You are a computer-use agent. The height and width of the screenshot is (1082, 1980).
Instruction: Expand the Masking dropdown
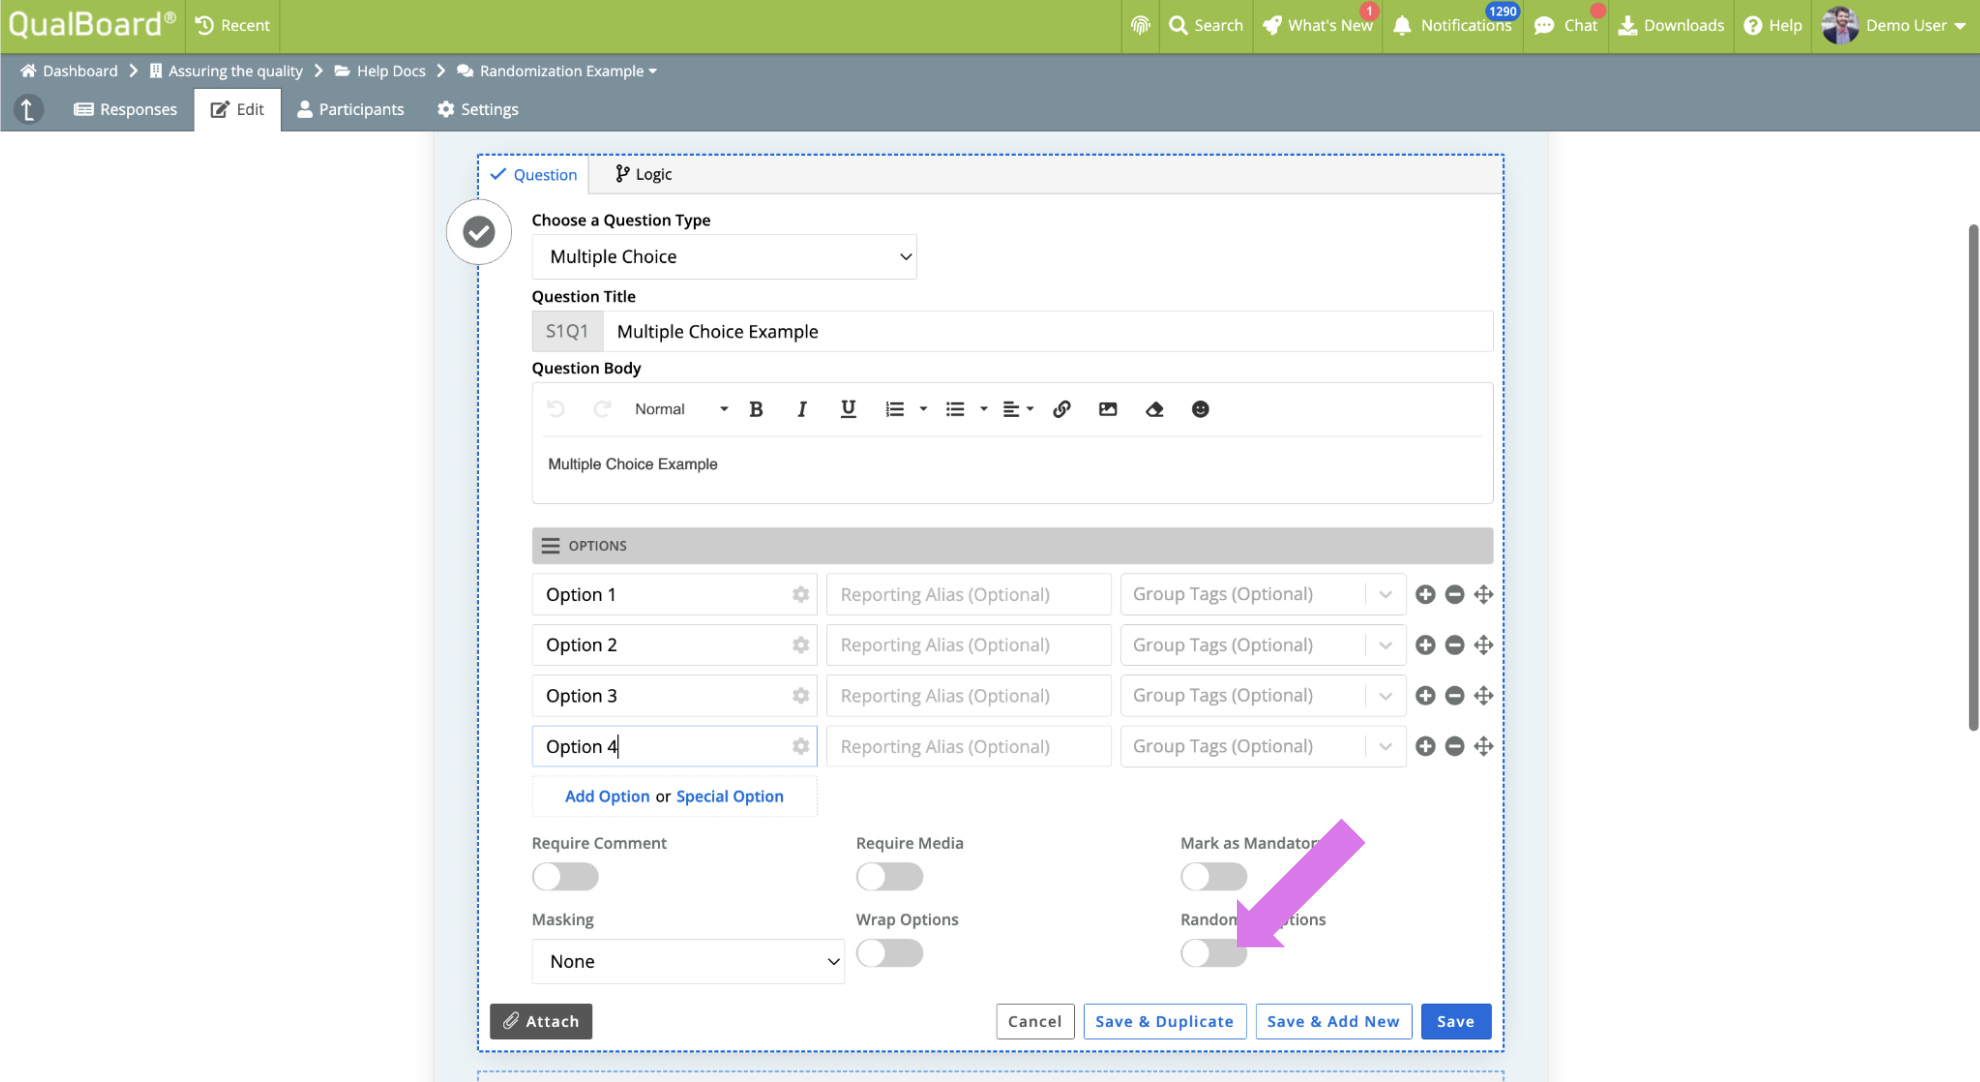(x=688, y=961)
